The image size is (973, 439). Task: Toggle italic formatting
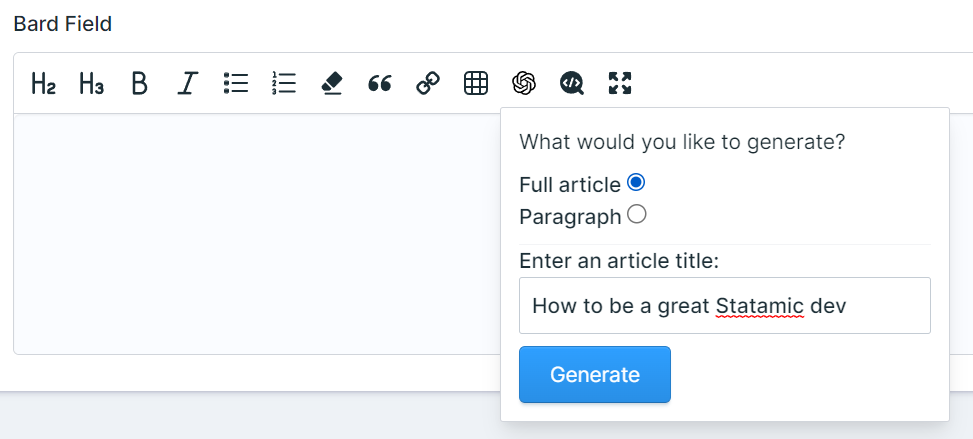tap(187, 83)
